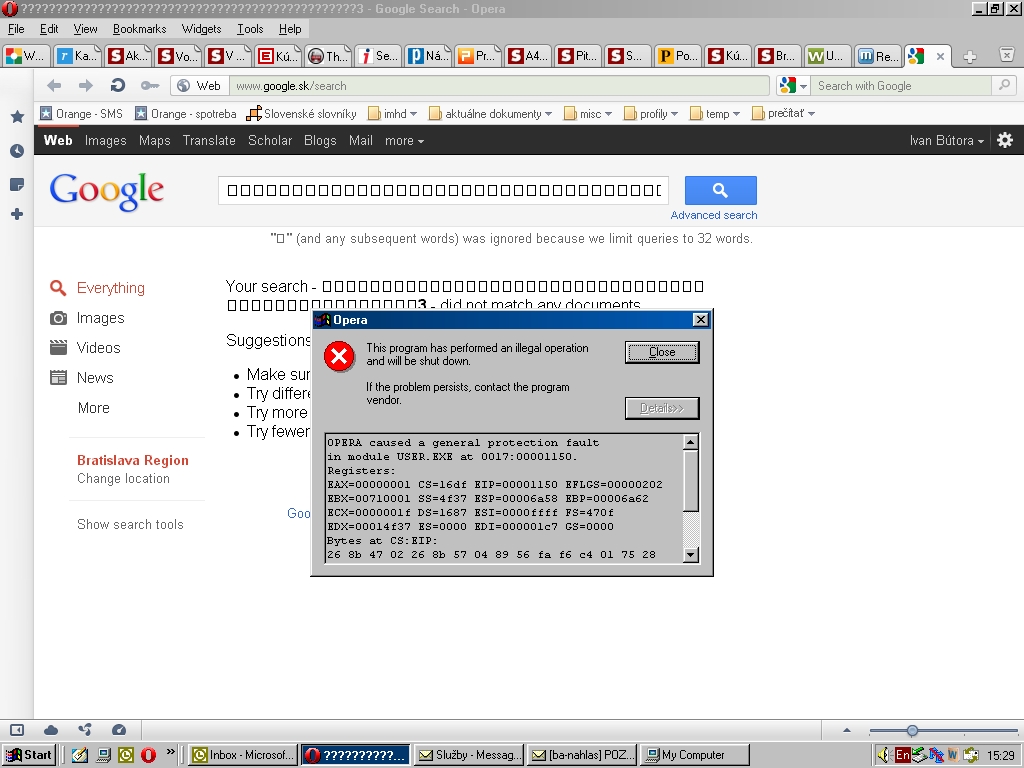
Task: Switch to the 'Po...' tab
Action: tap(678, 56)
